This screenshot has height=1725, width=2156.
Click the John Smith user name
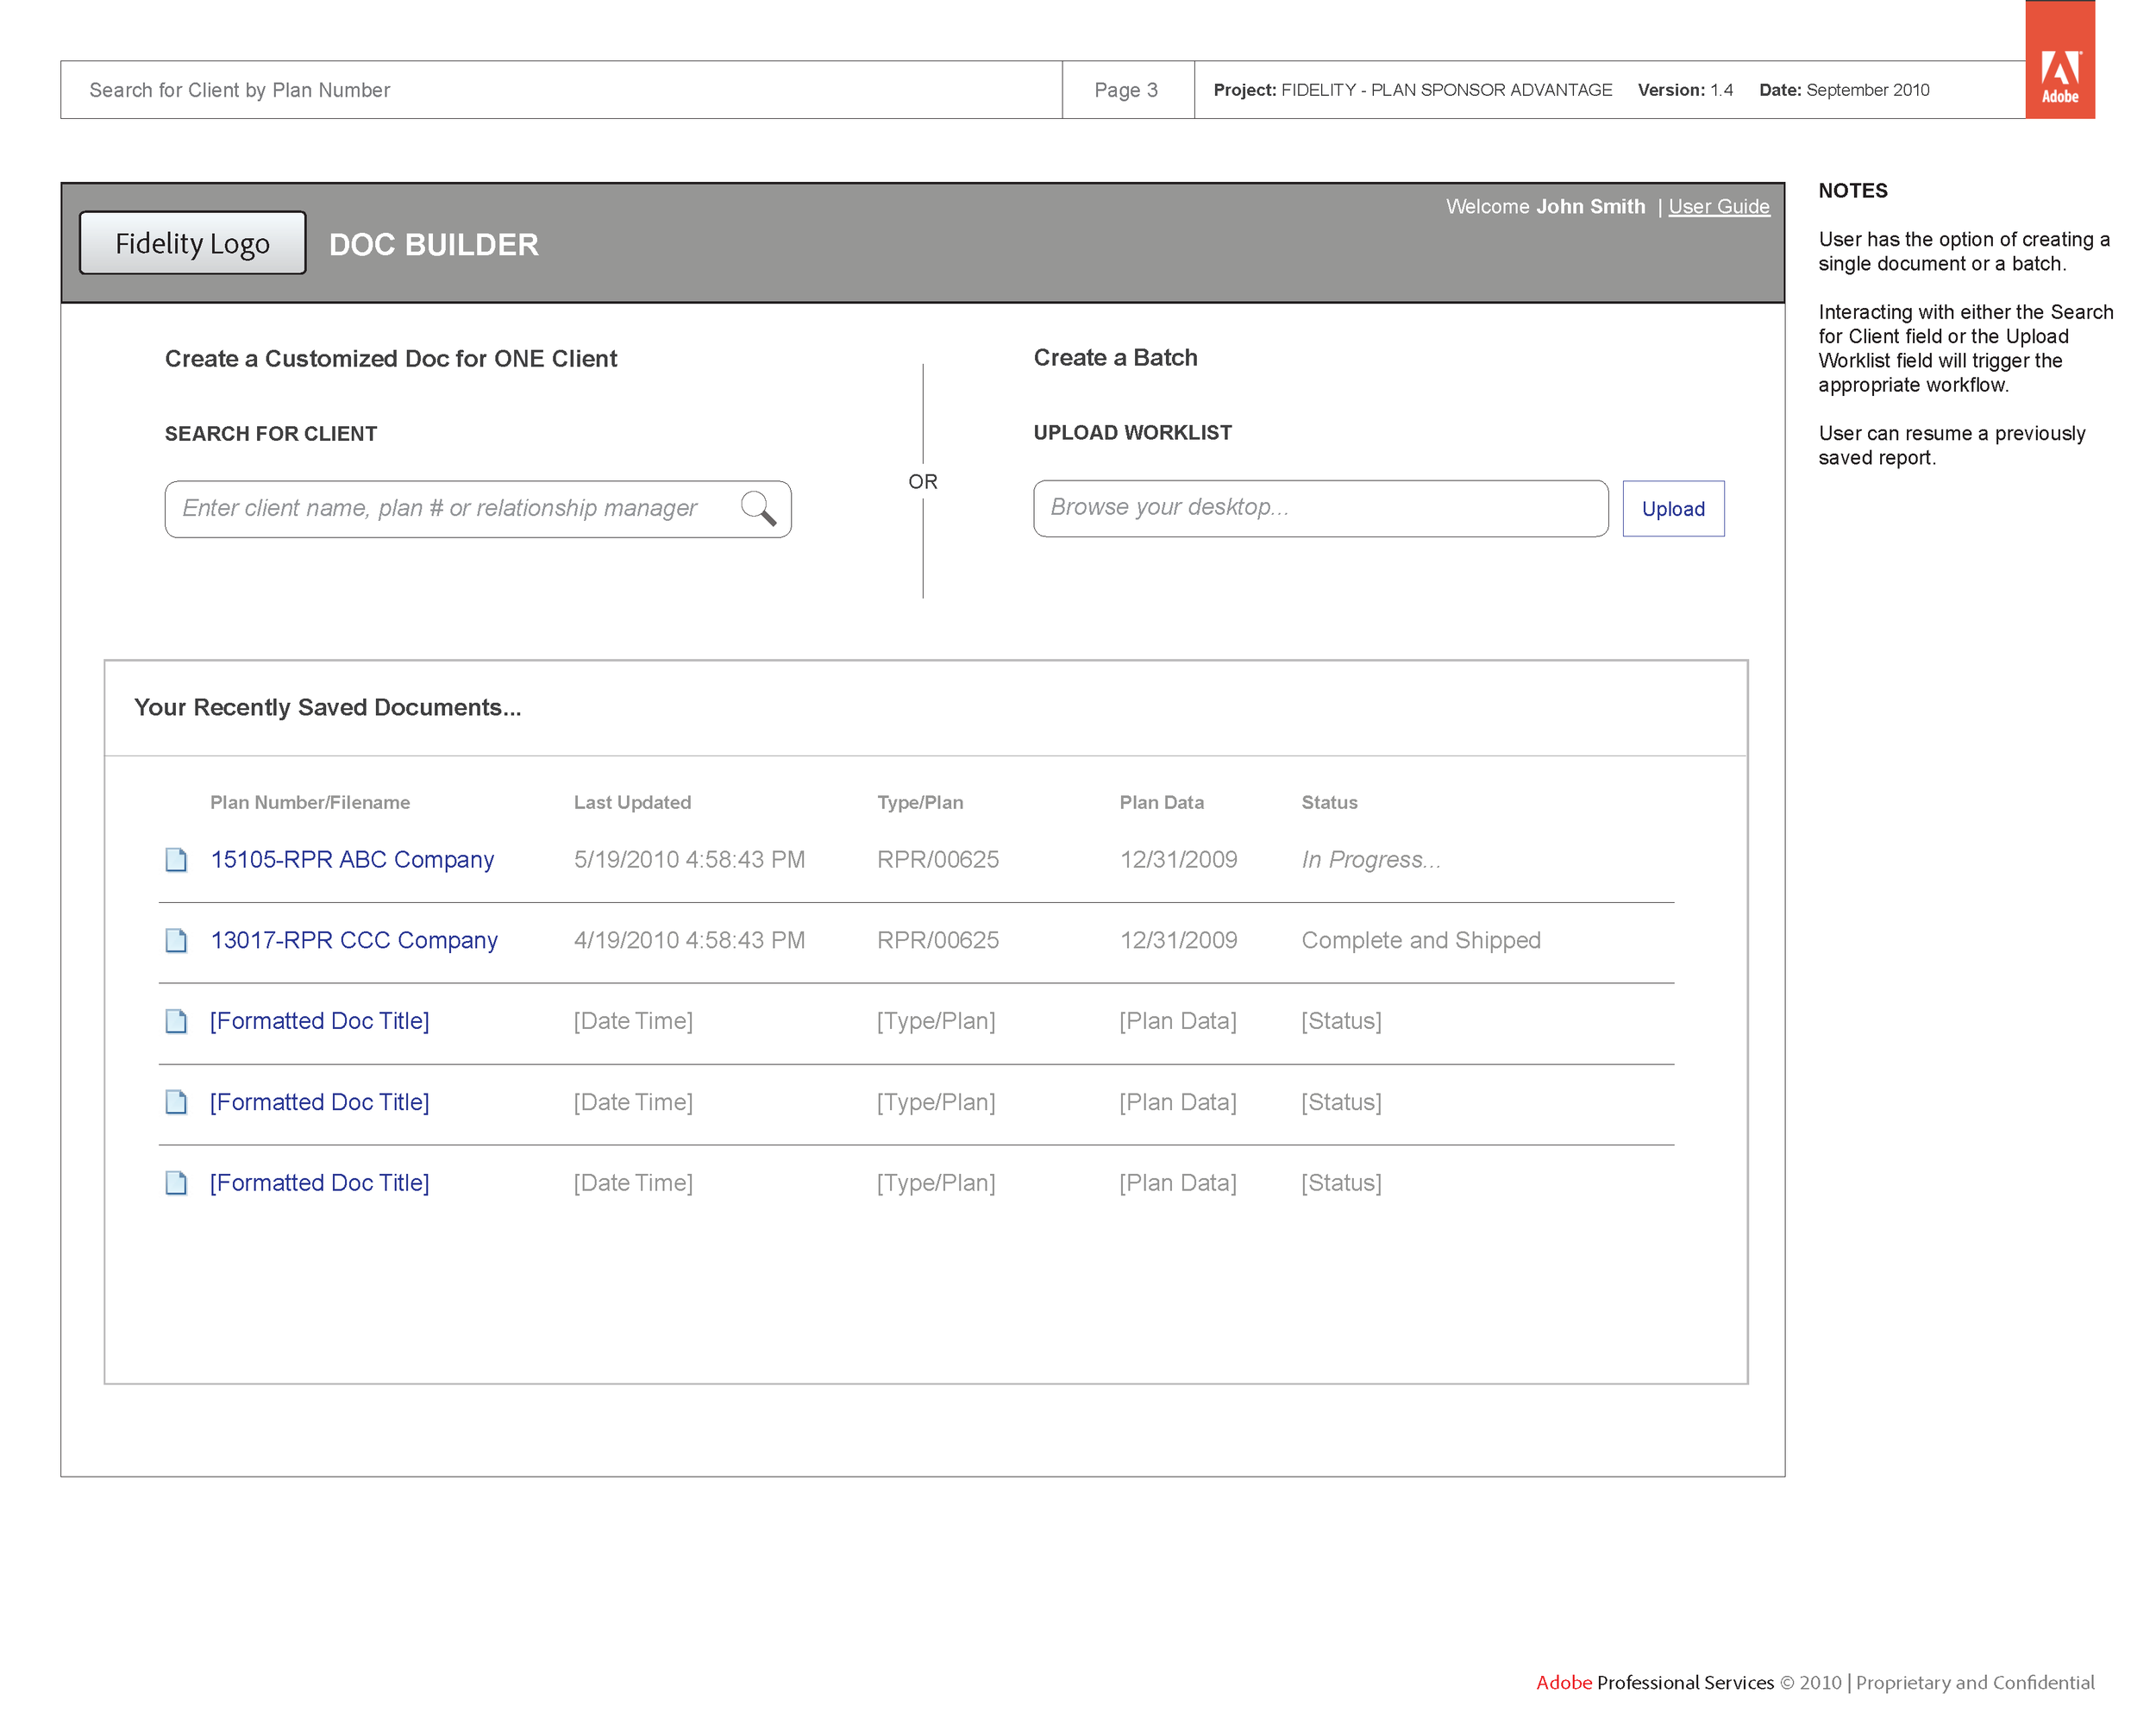[x=1590, y=206]
